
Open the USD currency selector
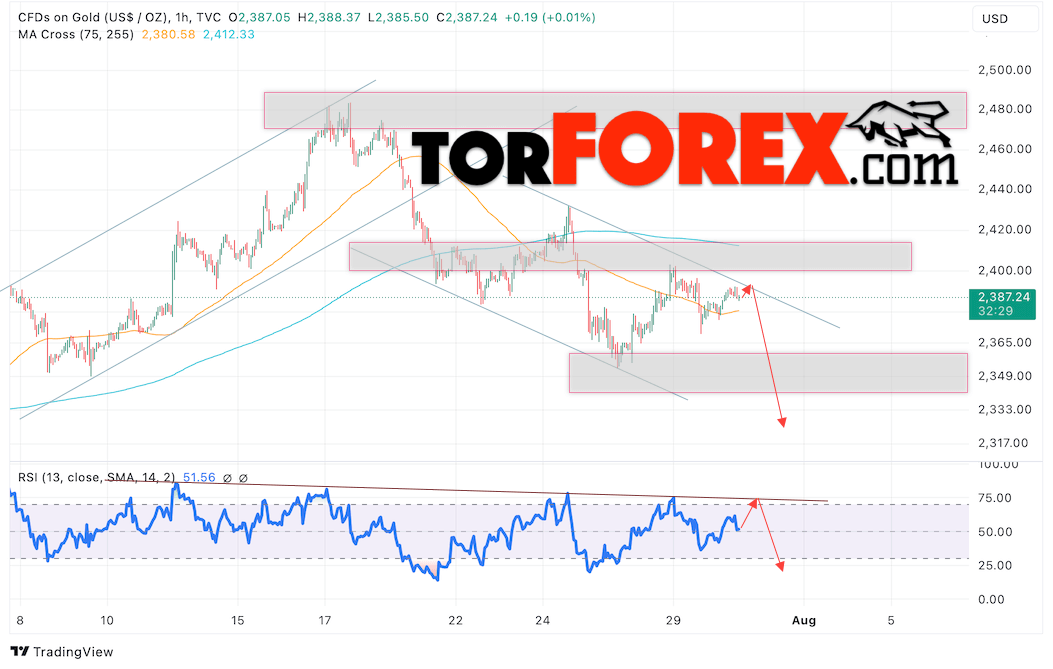[x=1005, y=19]
